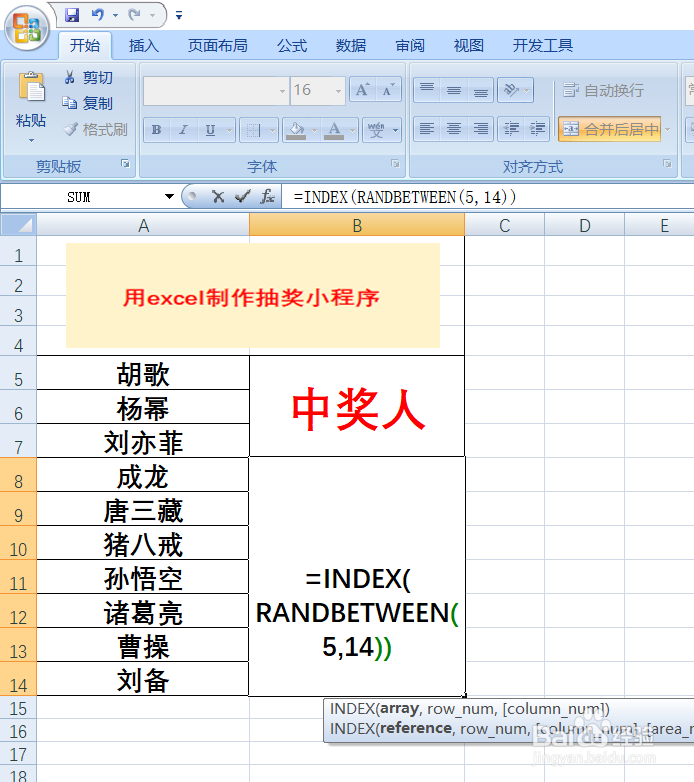694x782 pixels.
Task: Decrease the indent
Action: [x=511, y=130]
